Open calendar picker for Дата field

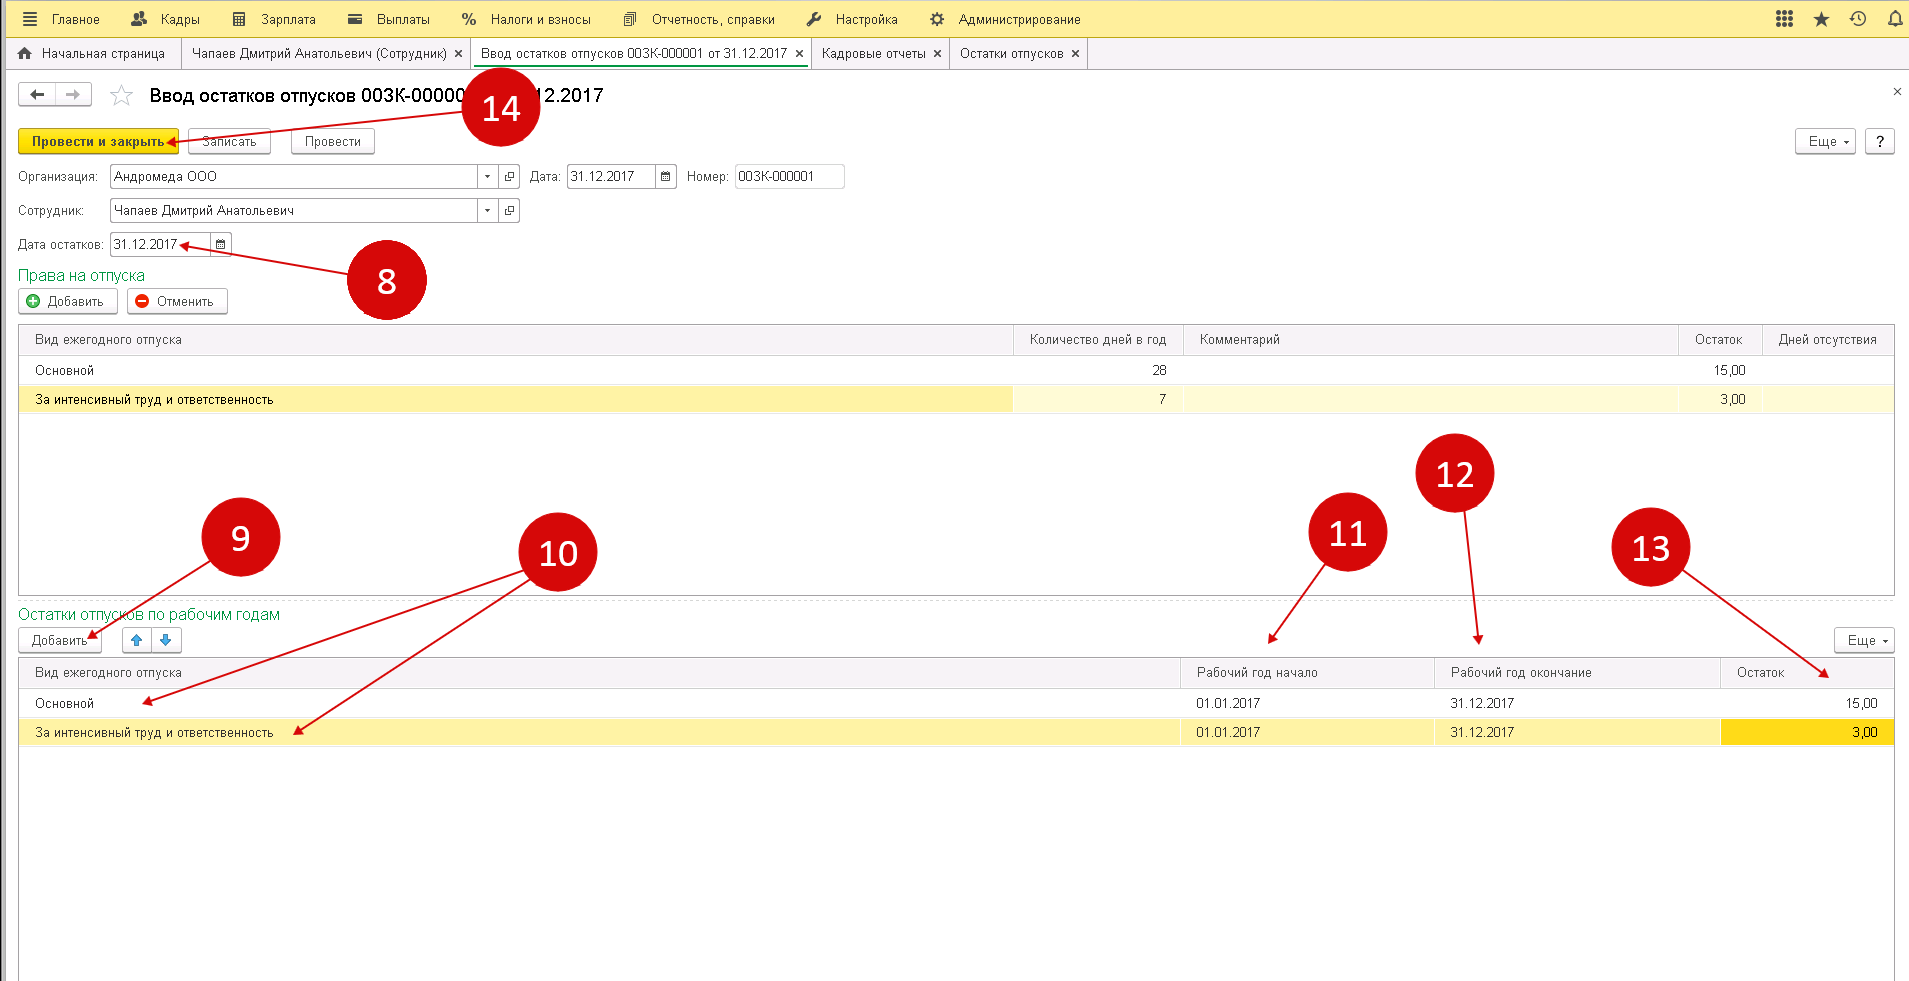point(666,177)
